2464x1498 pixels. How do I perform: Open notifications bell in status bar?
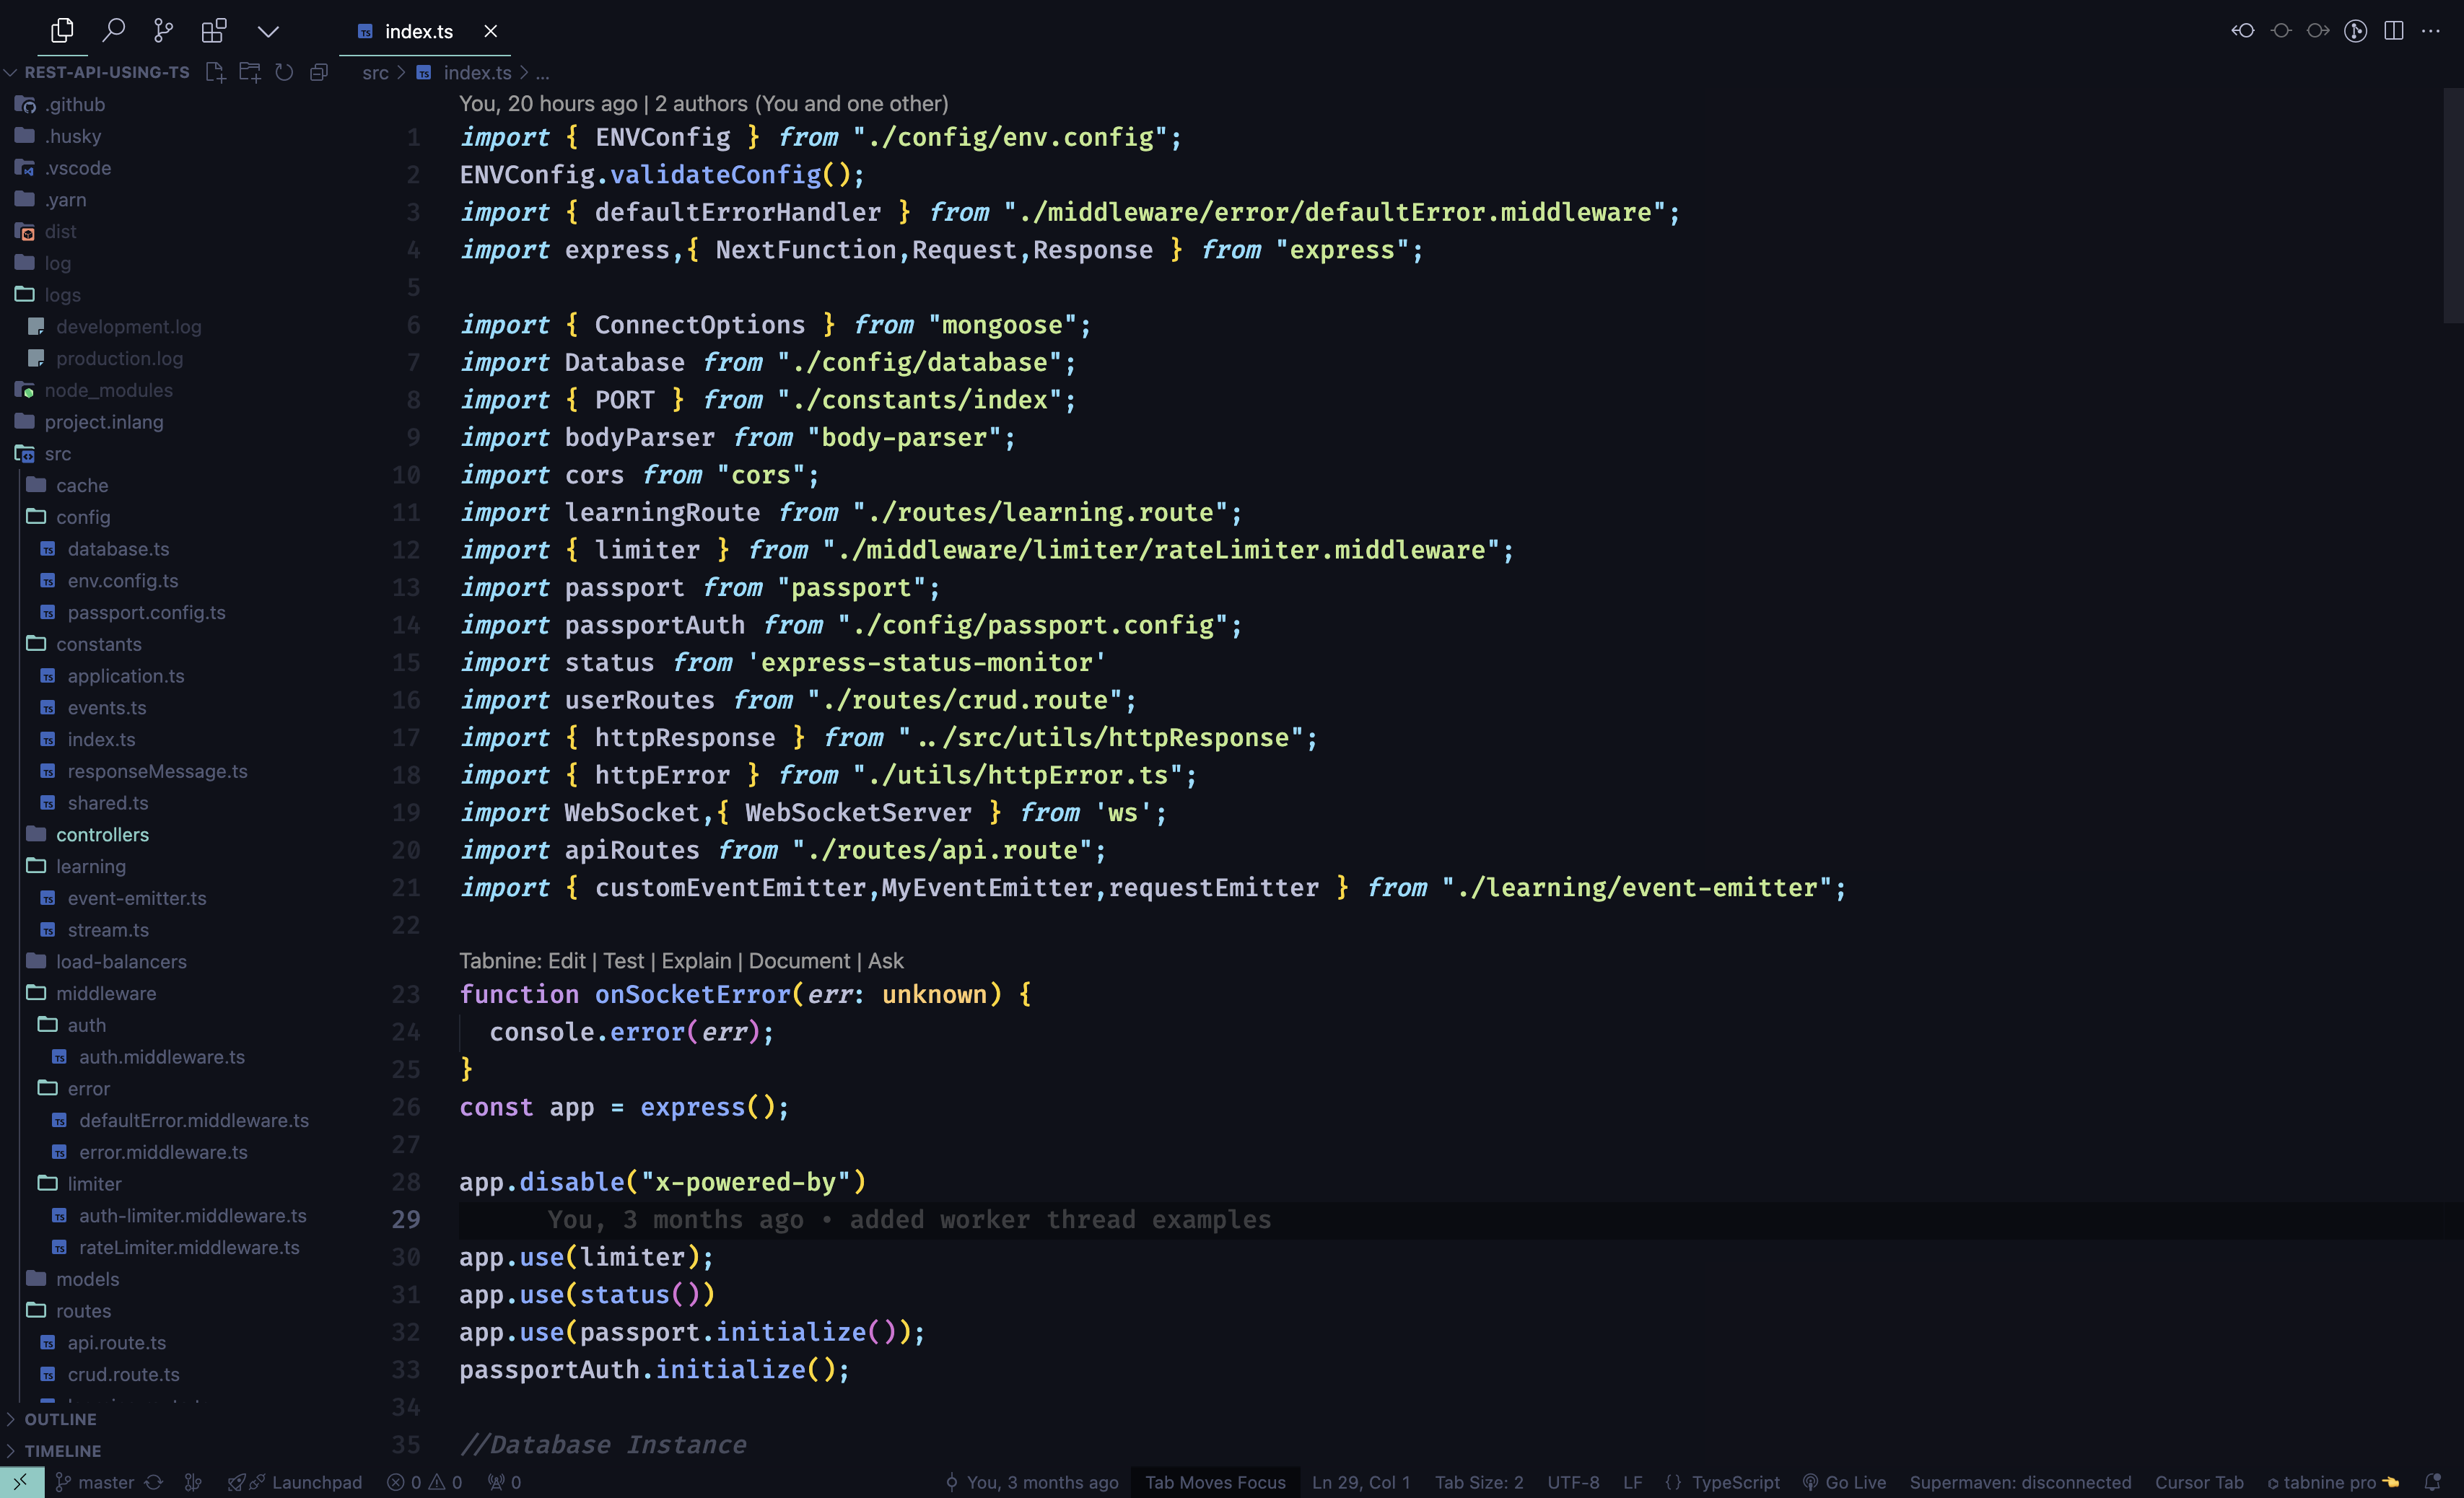click(2433, 1482)
